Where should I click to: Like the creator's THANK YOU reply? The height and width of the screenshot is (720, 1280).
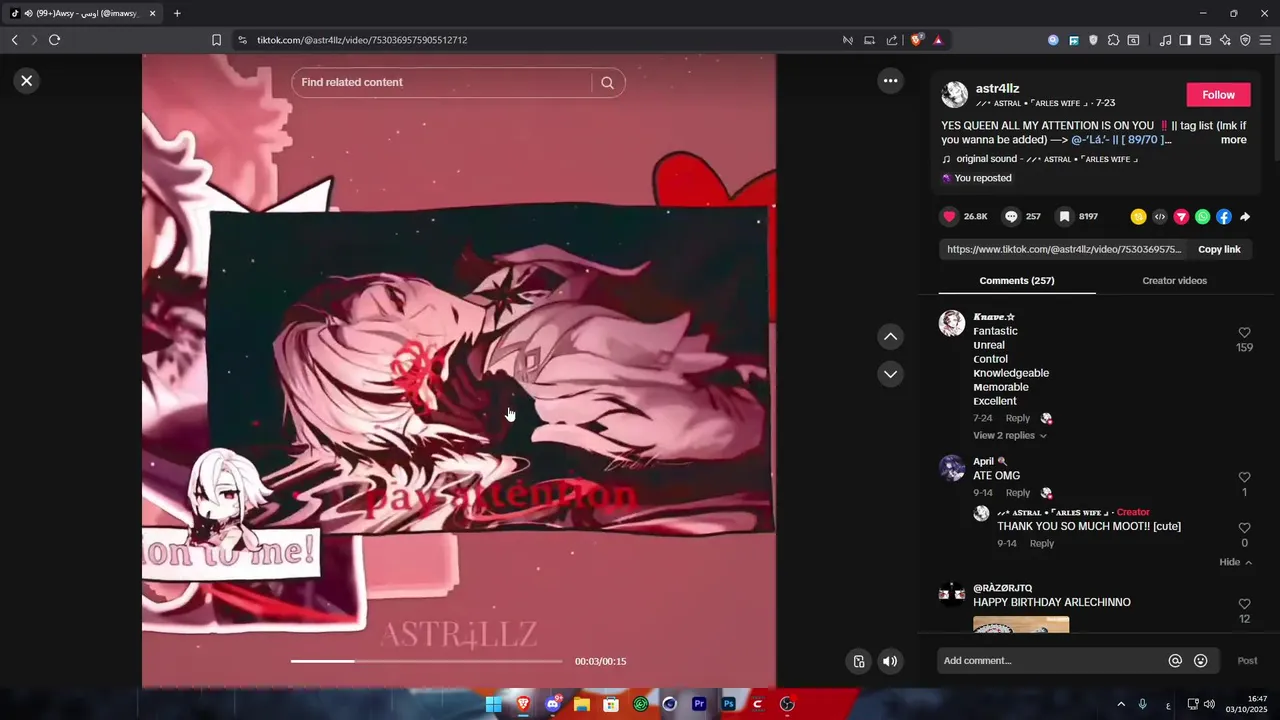(1244, 528)
